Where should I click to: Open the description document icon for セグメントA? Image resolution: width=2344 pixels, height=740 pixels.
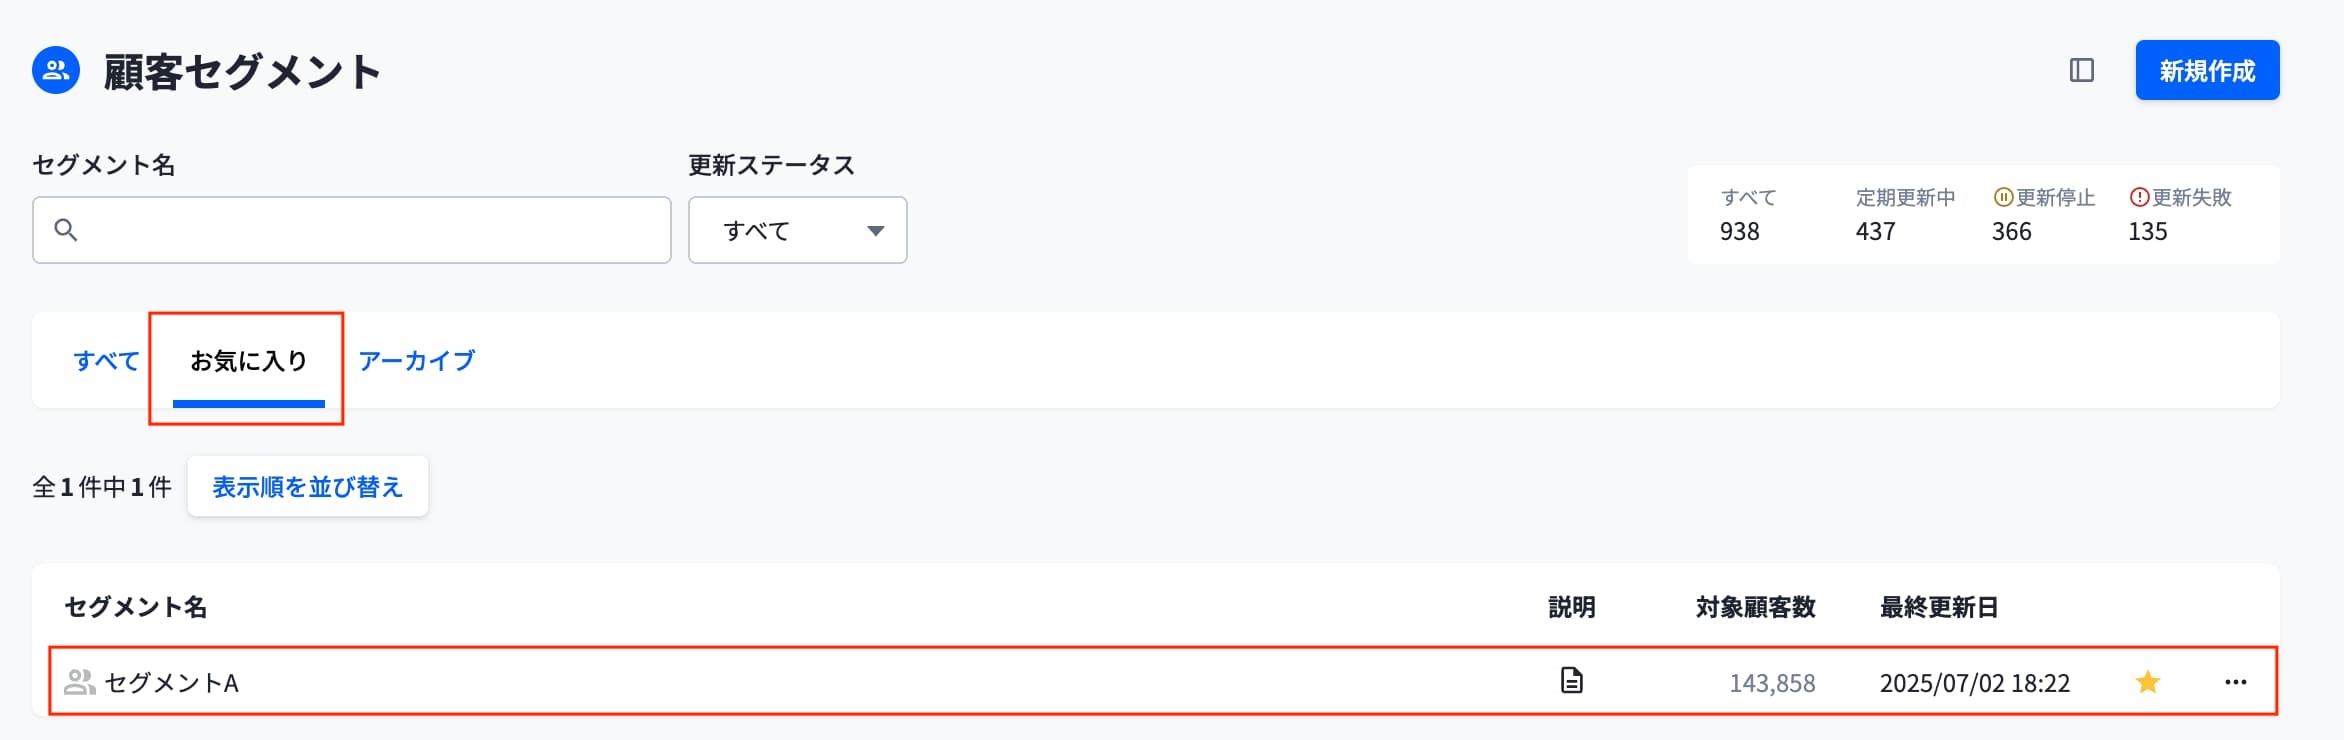coord(1571,681)
